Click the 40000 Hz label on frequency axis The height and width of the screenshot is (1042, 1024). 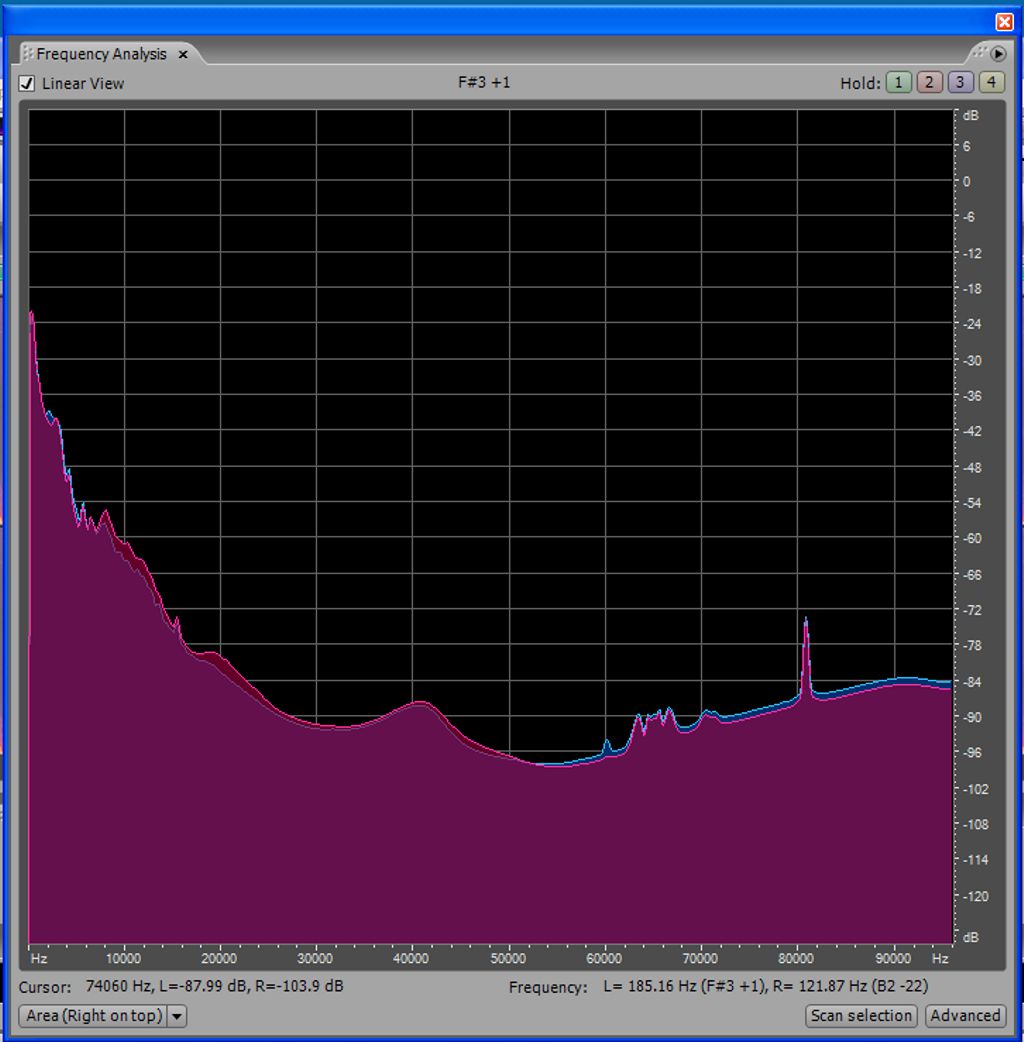coord(411,958)
